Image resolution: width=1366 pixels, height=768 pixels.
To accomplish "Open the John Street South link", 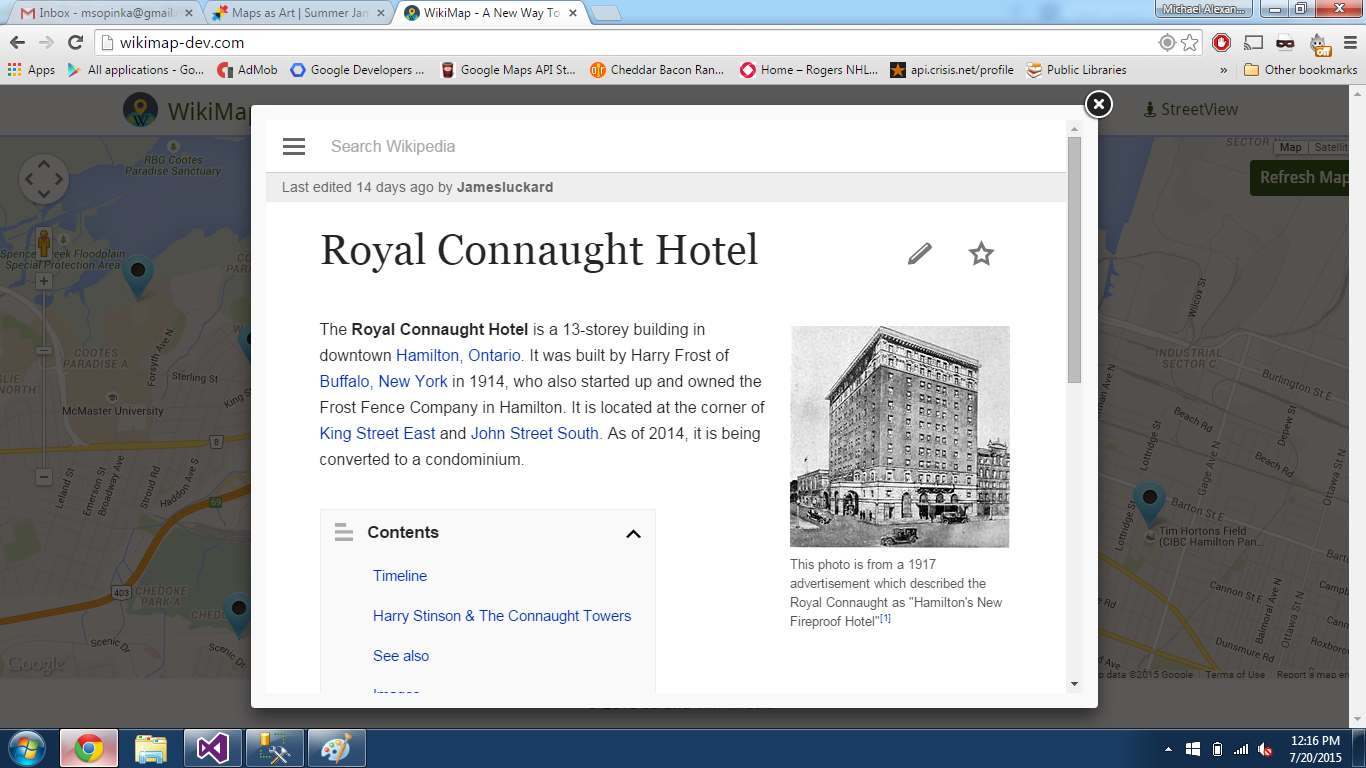I will (535, 433).
